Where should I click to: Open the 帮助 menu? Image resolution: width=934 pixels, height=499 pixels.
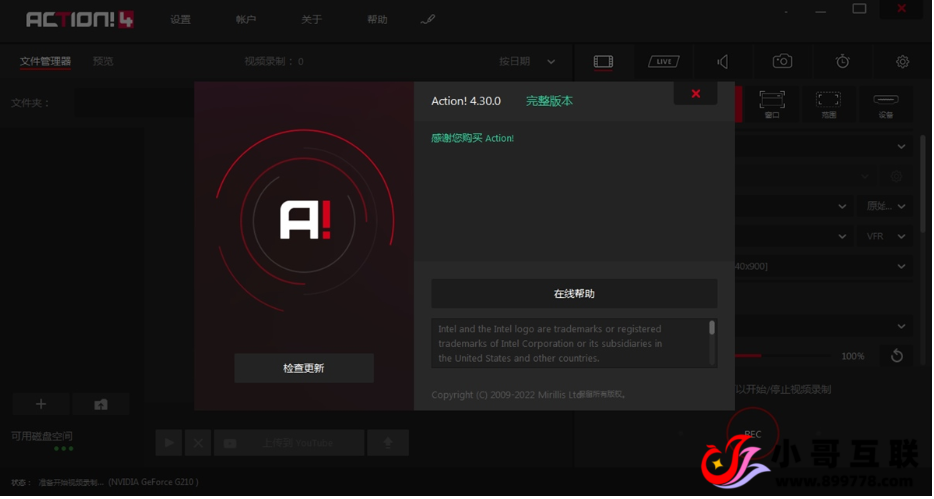pyautogui.click(x=377, y=19)
